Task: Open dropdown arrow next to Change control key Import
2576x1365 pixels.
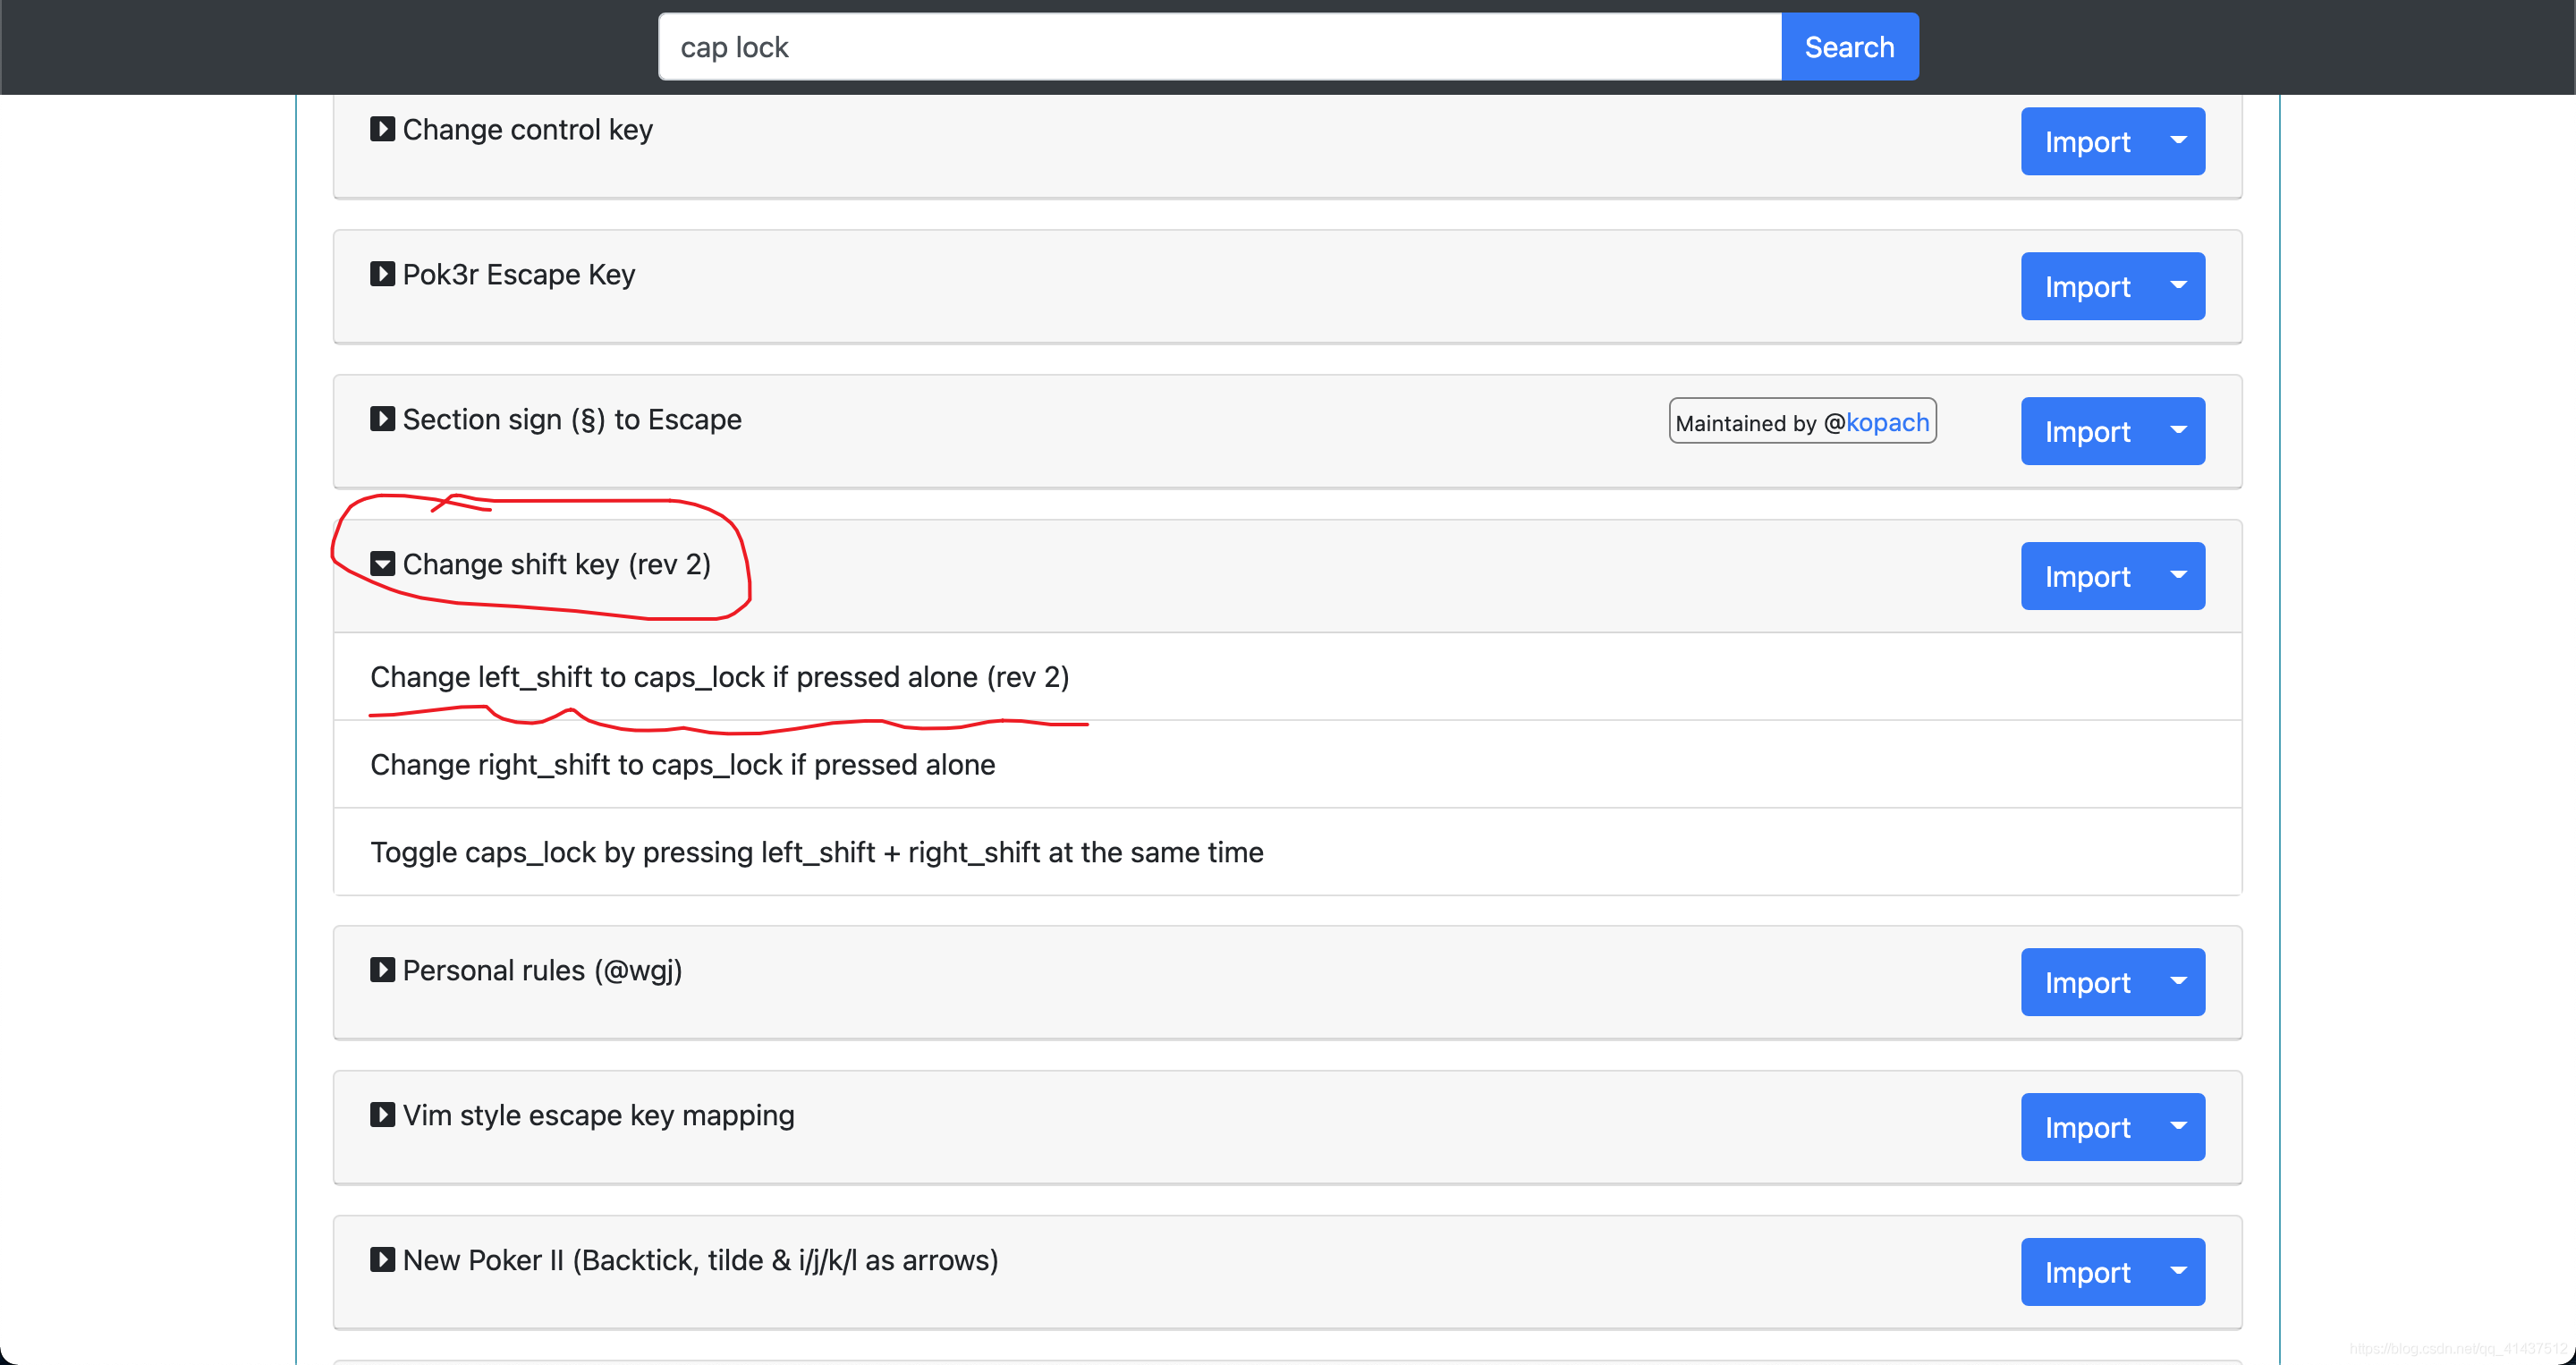Action: (x=2178, y=141)
